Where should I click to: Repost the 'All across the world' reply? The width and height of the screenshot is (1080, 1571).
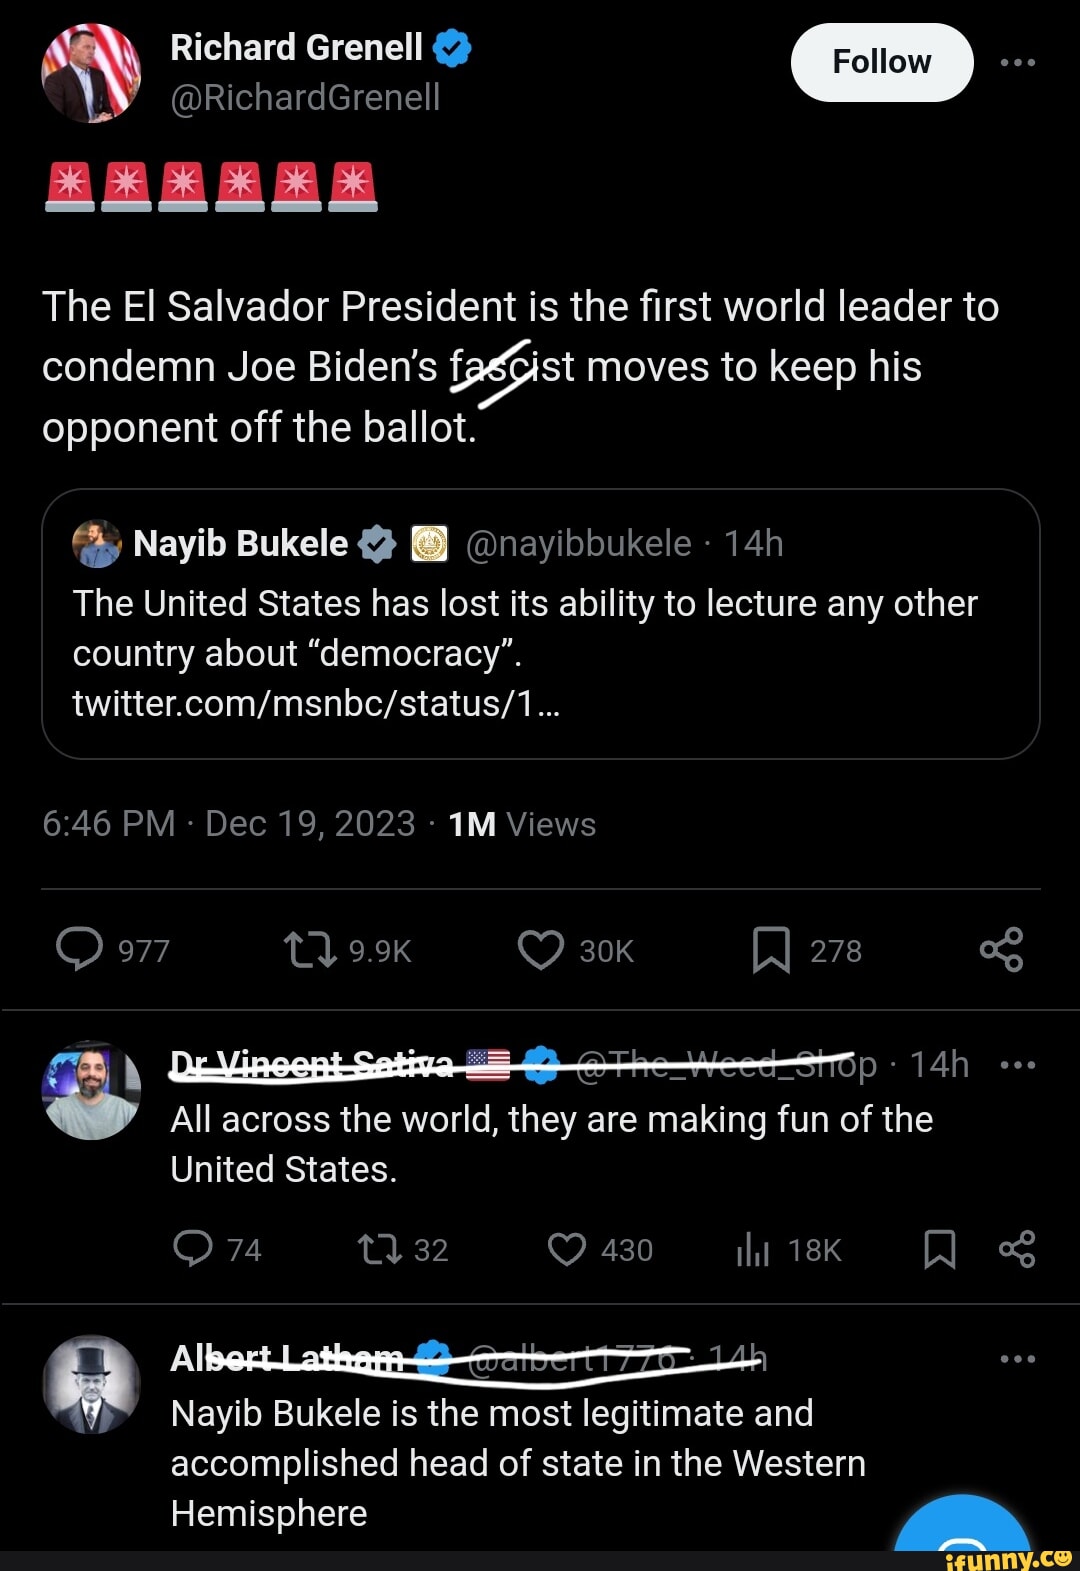[380, 1249]
